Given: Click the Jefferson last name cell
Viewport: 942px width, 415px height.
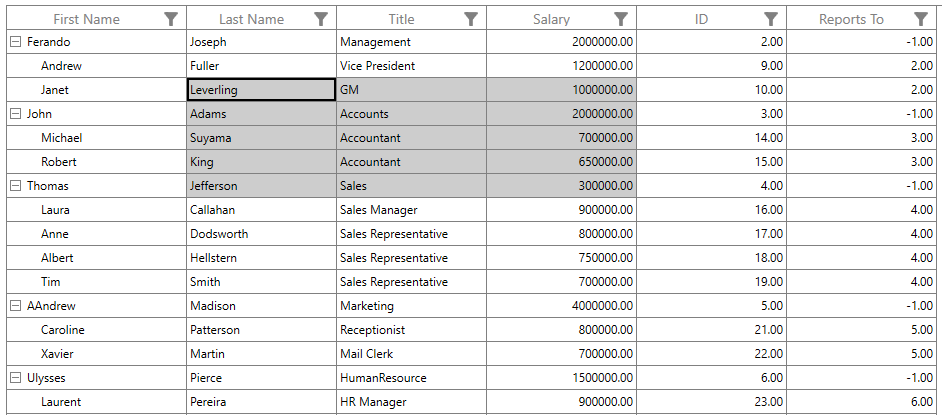Looking at the screenshot, I should click(x=261, y=186).
